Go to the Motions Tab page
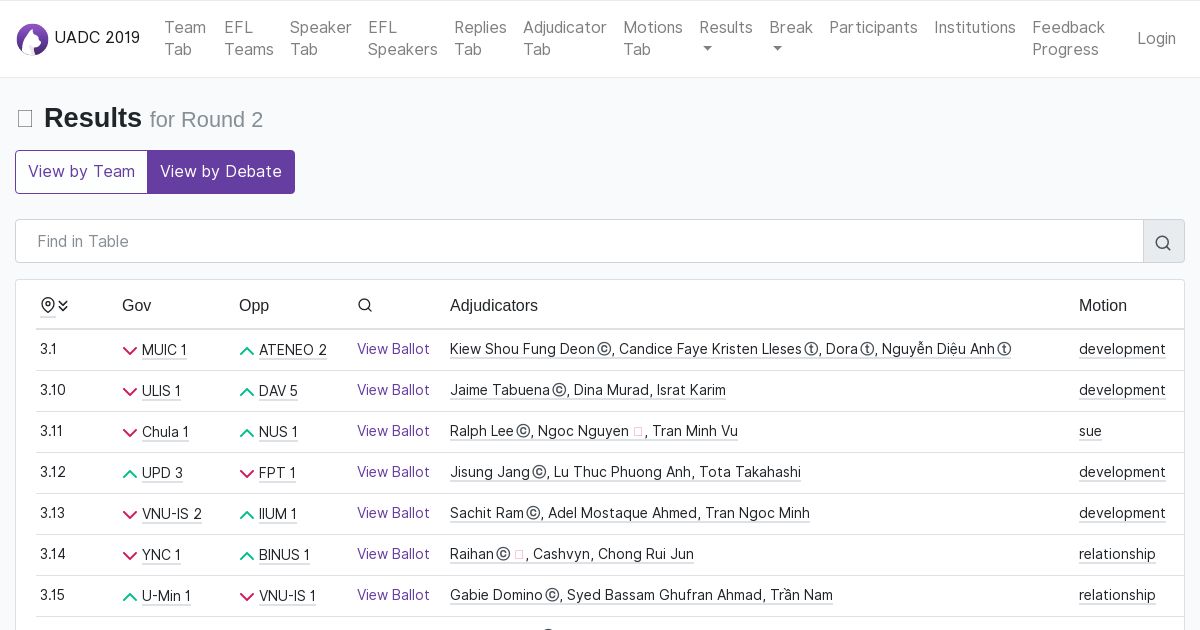This screenshot has width=1200, height=630. point(652,38)
